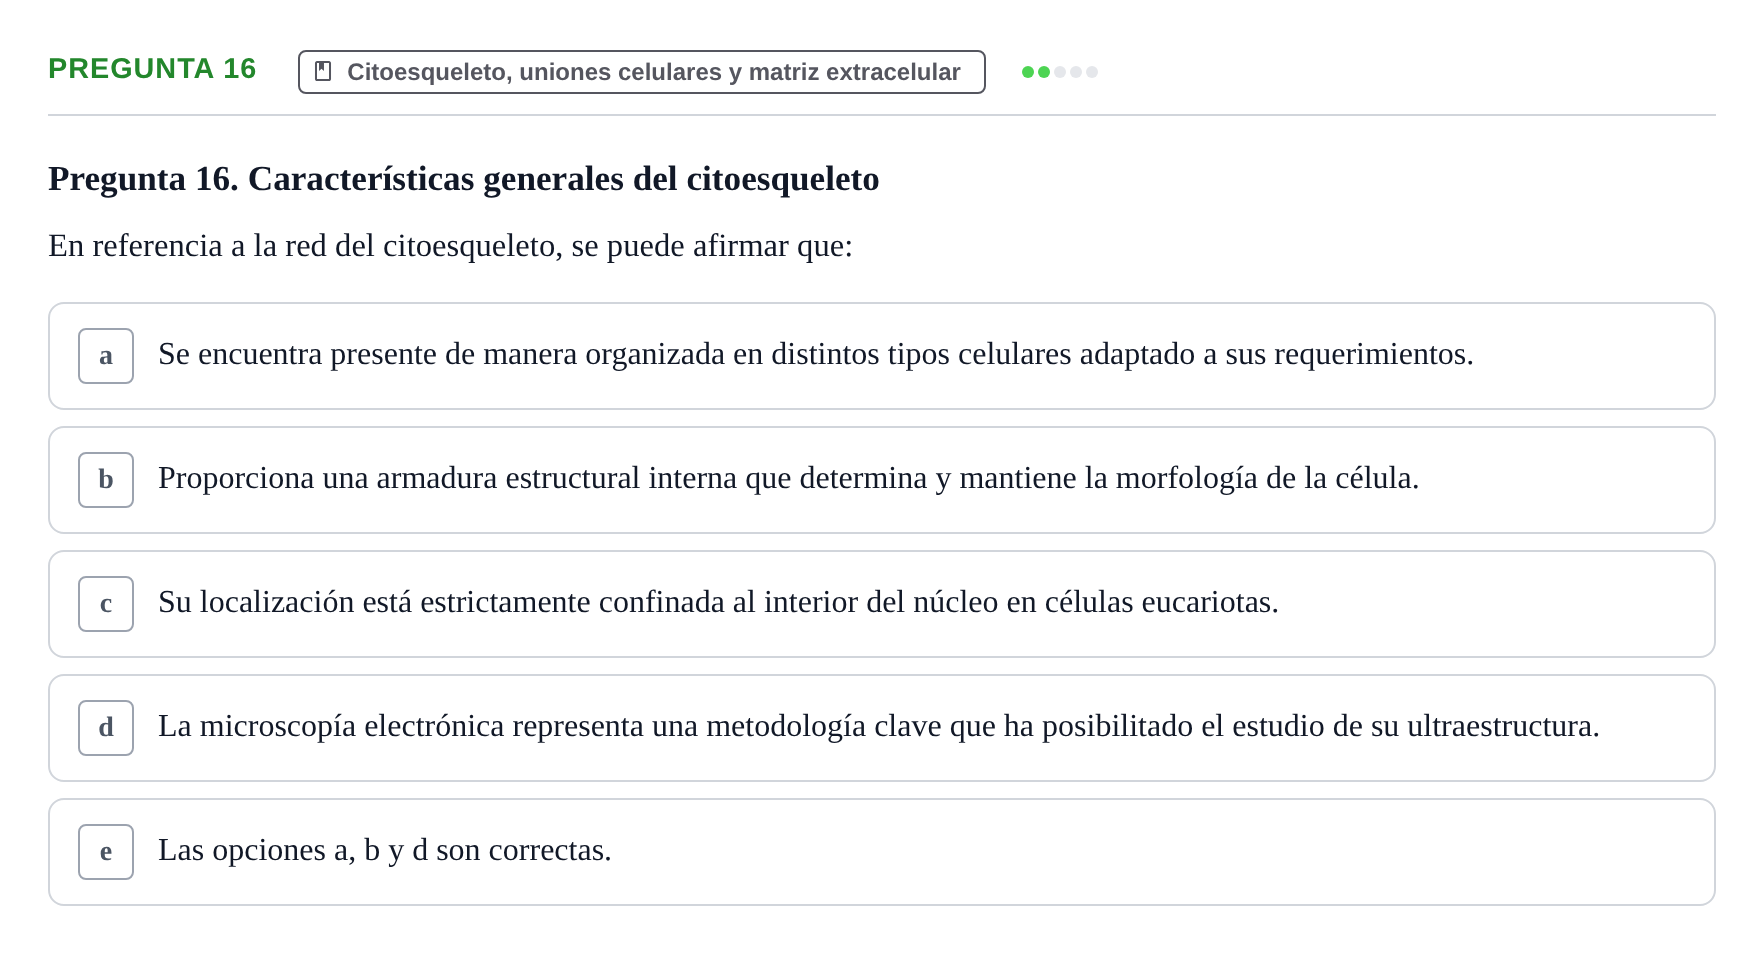The image size is (1764, 956).
Task: Select answer option a letter box
Action: 106,356
